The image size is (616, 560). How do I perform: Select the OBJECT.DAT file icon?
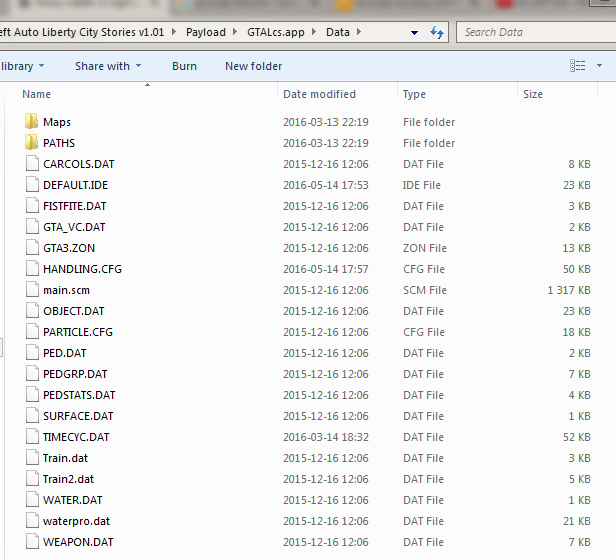[32, 310]
